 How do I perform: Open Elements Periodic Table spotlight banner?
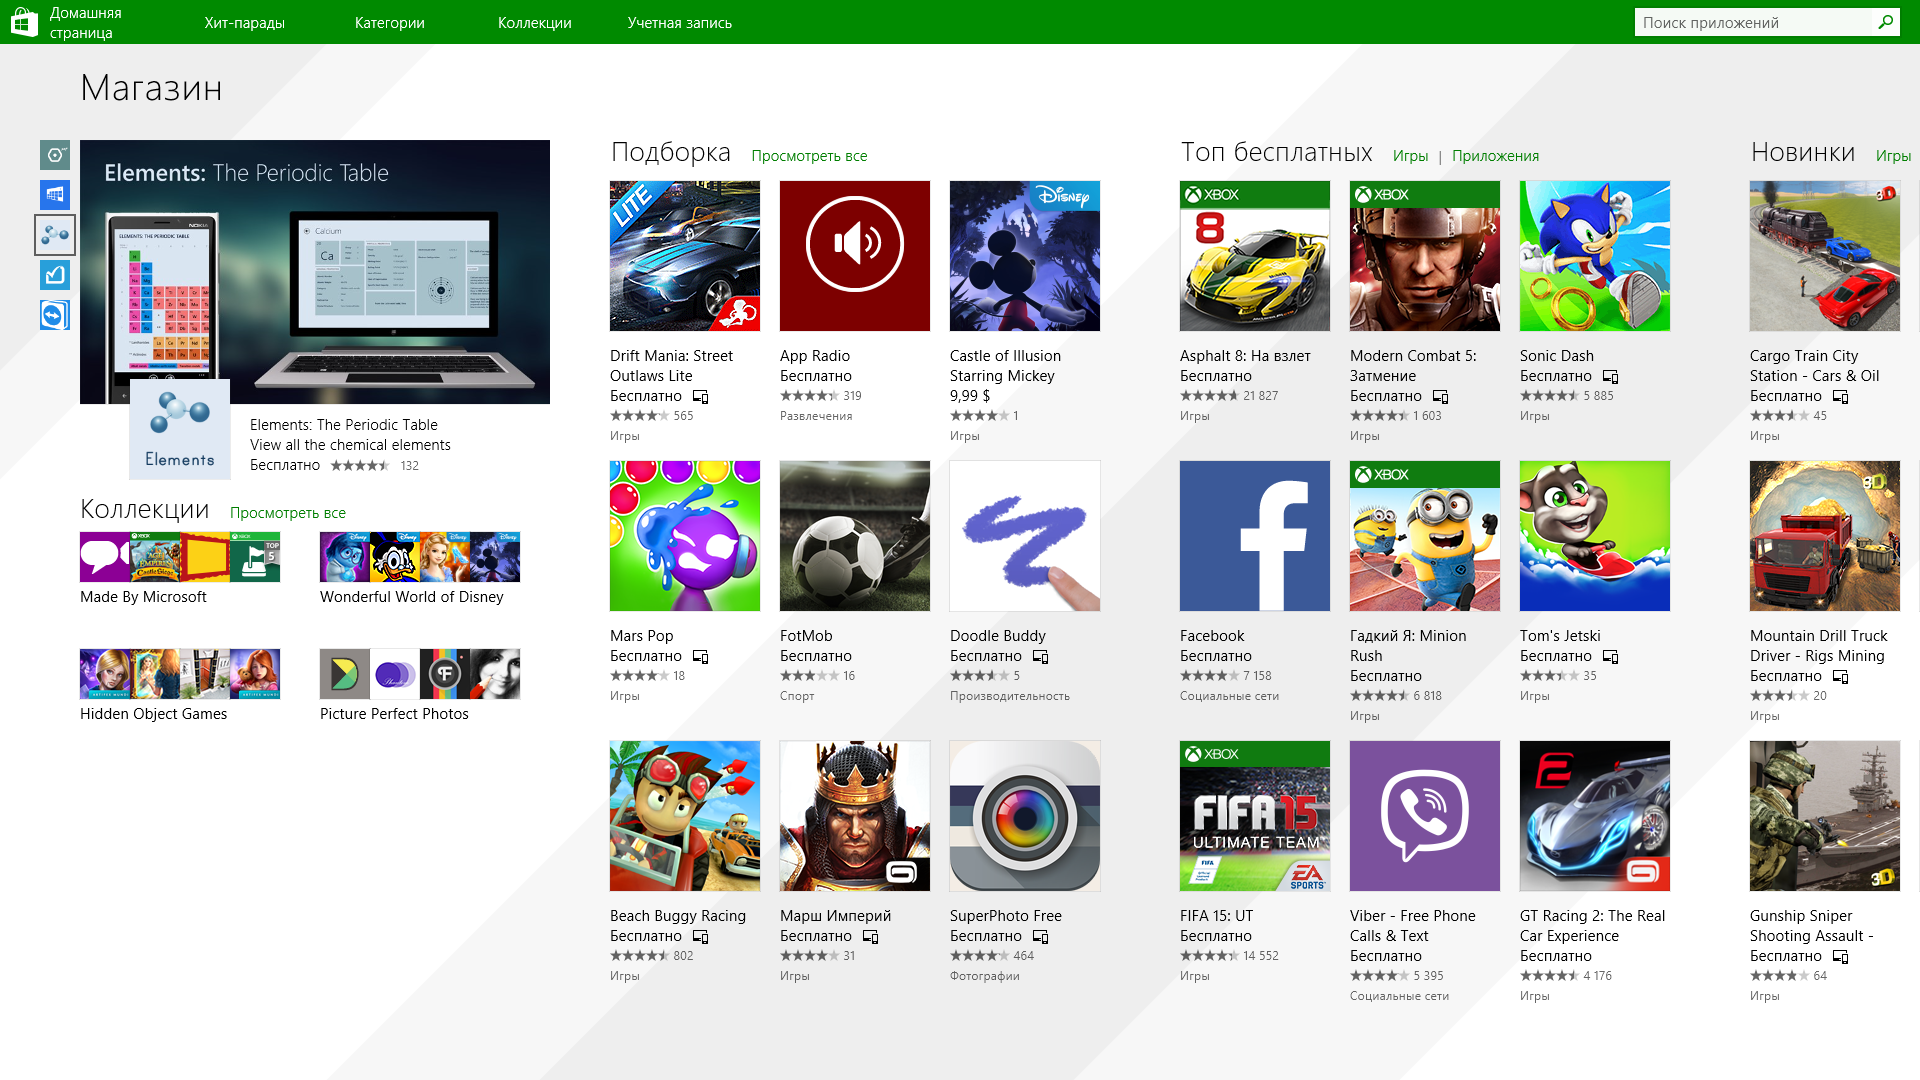click(x=315, y=272)
